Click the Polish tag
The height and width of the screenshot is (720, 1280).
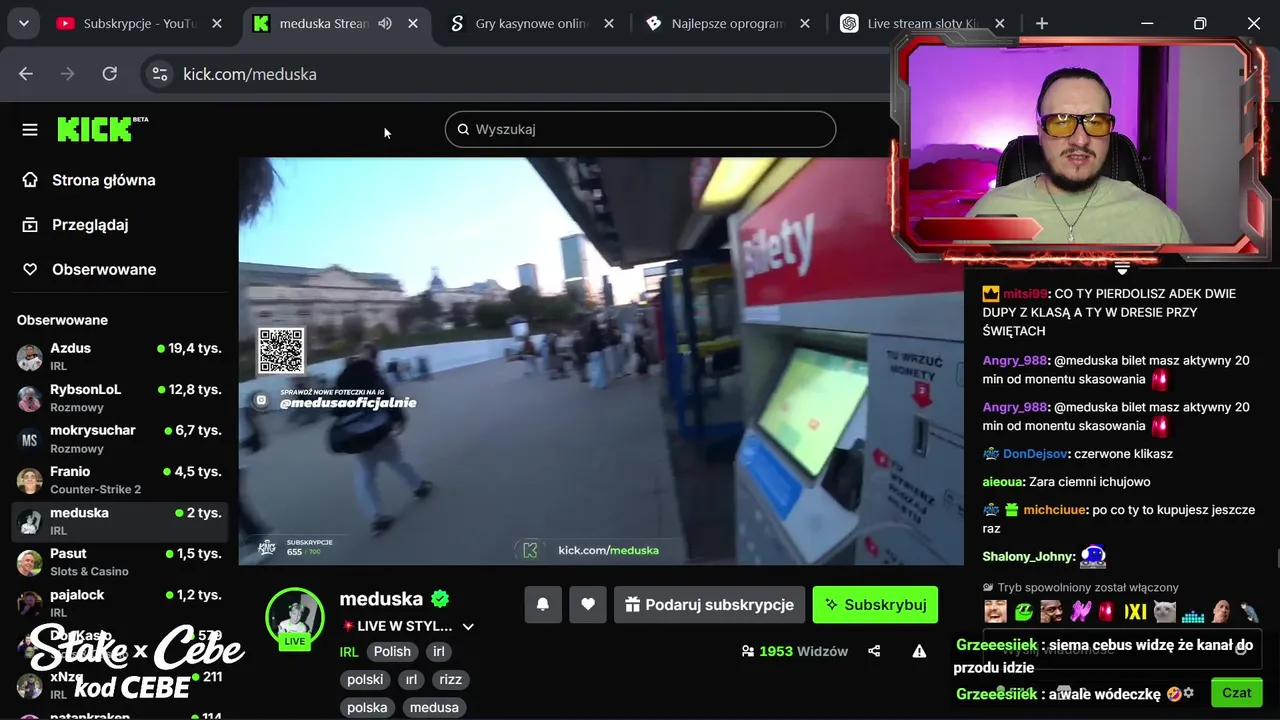392,651
